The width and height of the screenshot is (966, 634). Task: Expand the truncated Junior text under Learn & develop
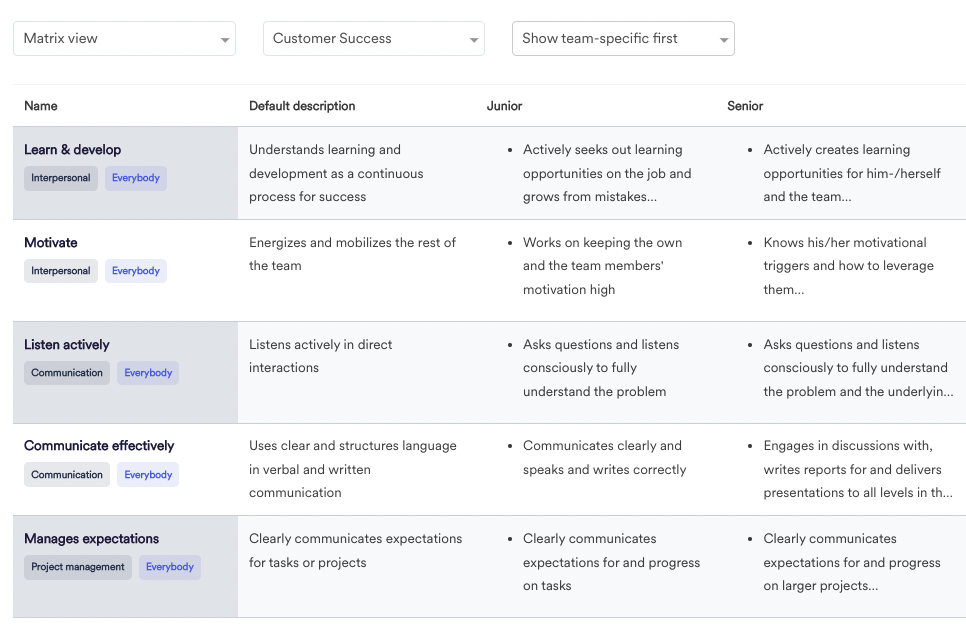coord(652,196)
